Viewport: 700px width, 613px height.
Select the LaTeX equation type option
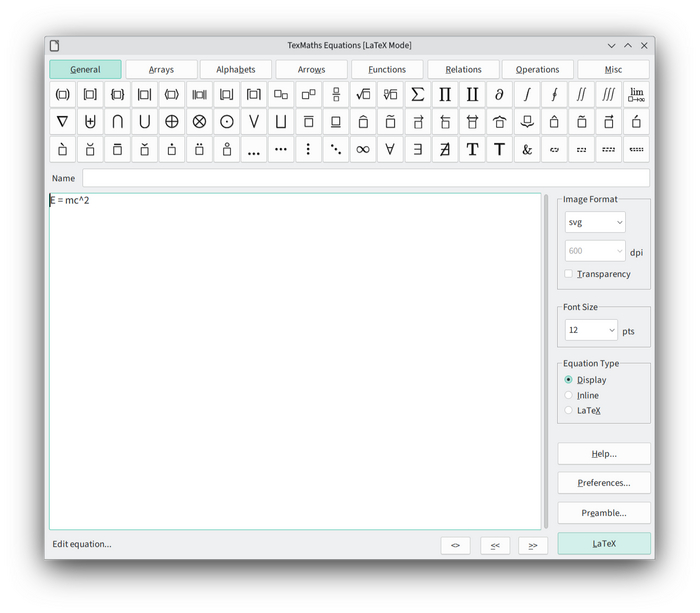(x=569, y=410)
